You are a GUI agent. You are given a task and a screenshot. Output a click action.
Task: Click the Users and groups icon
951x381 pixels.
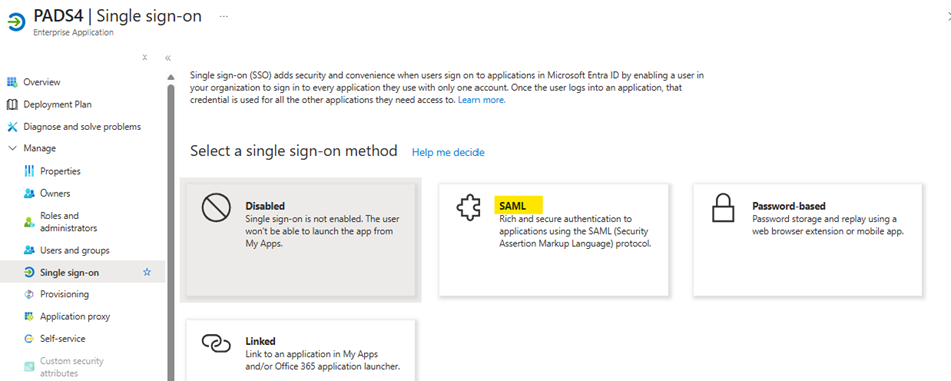29,250
